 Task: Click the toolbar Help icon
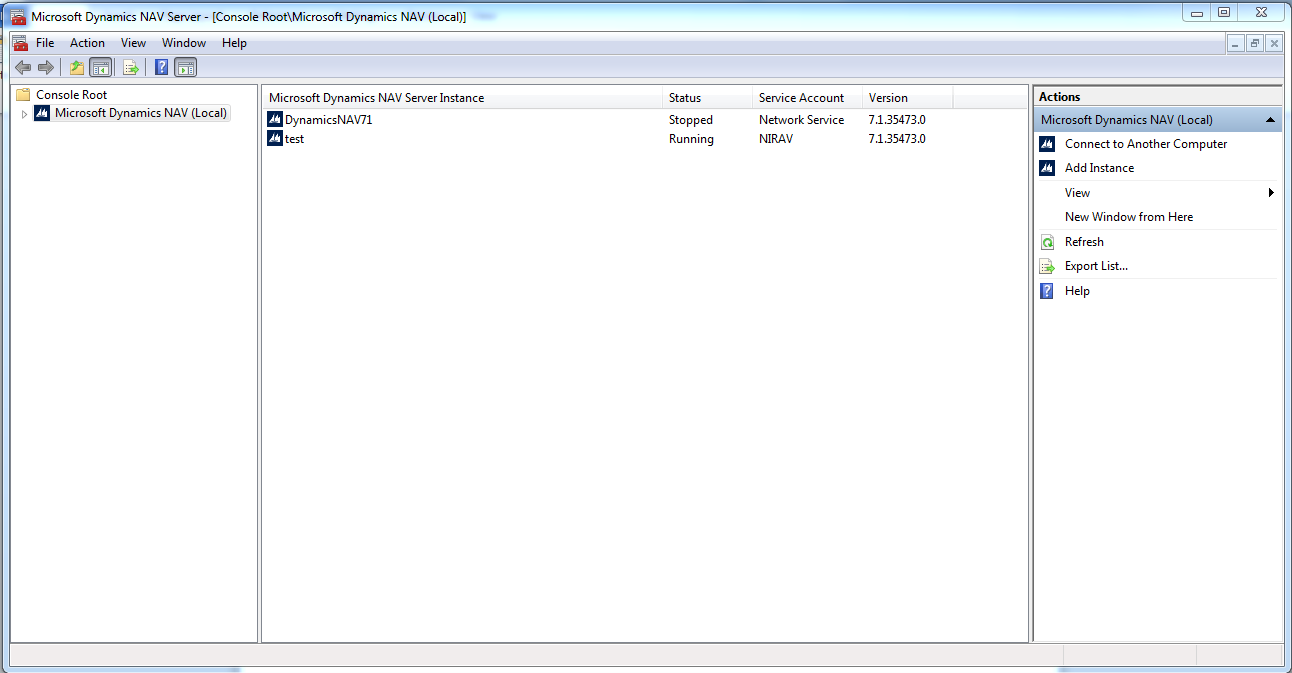point(161,67)
